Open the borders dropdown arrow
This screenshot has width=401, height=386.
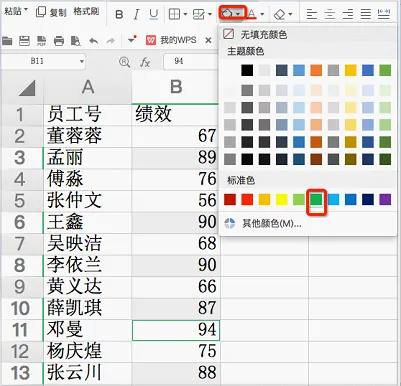point(185,14)
